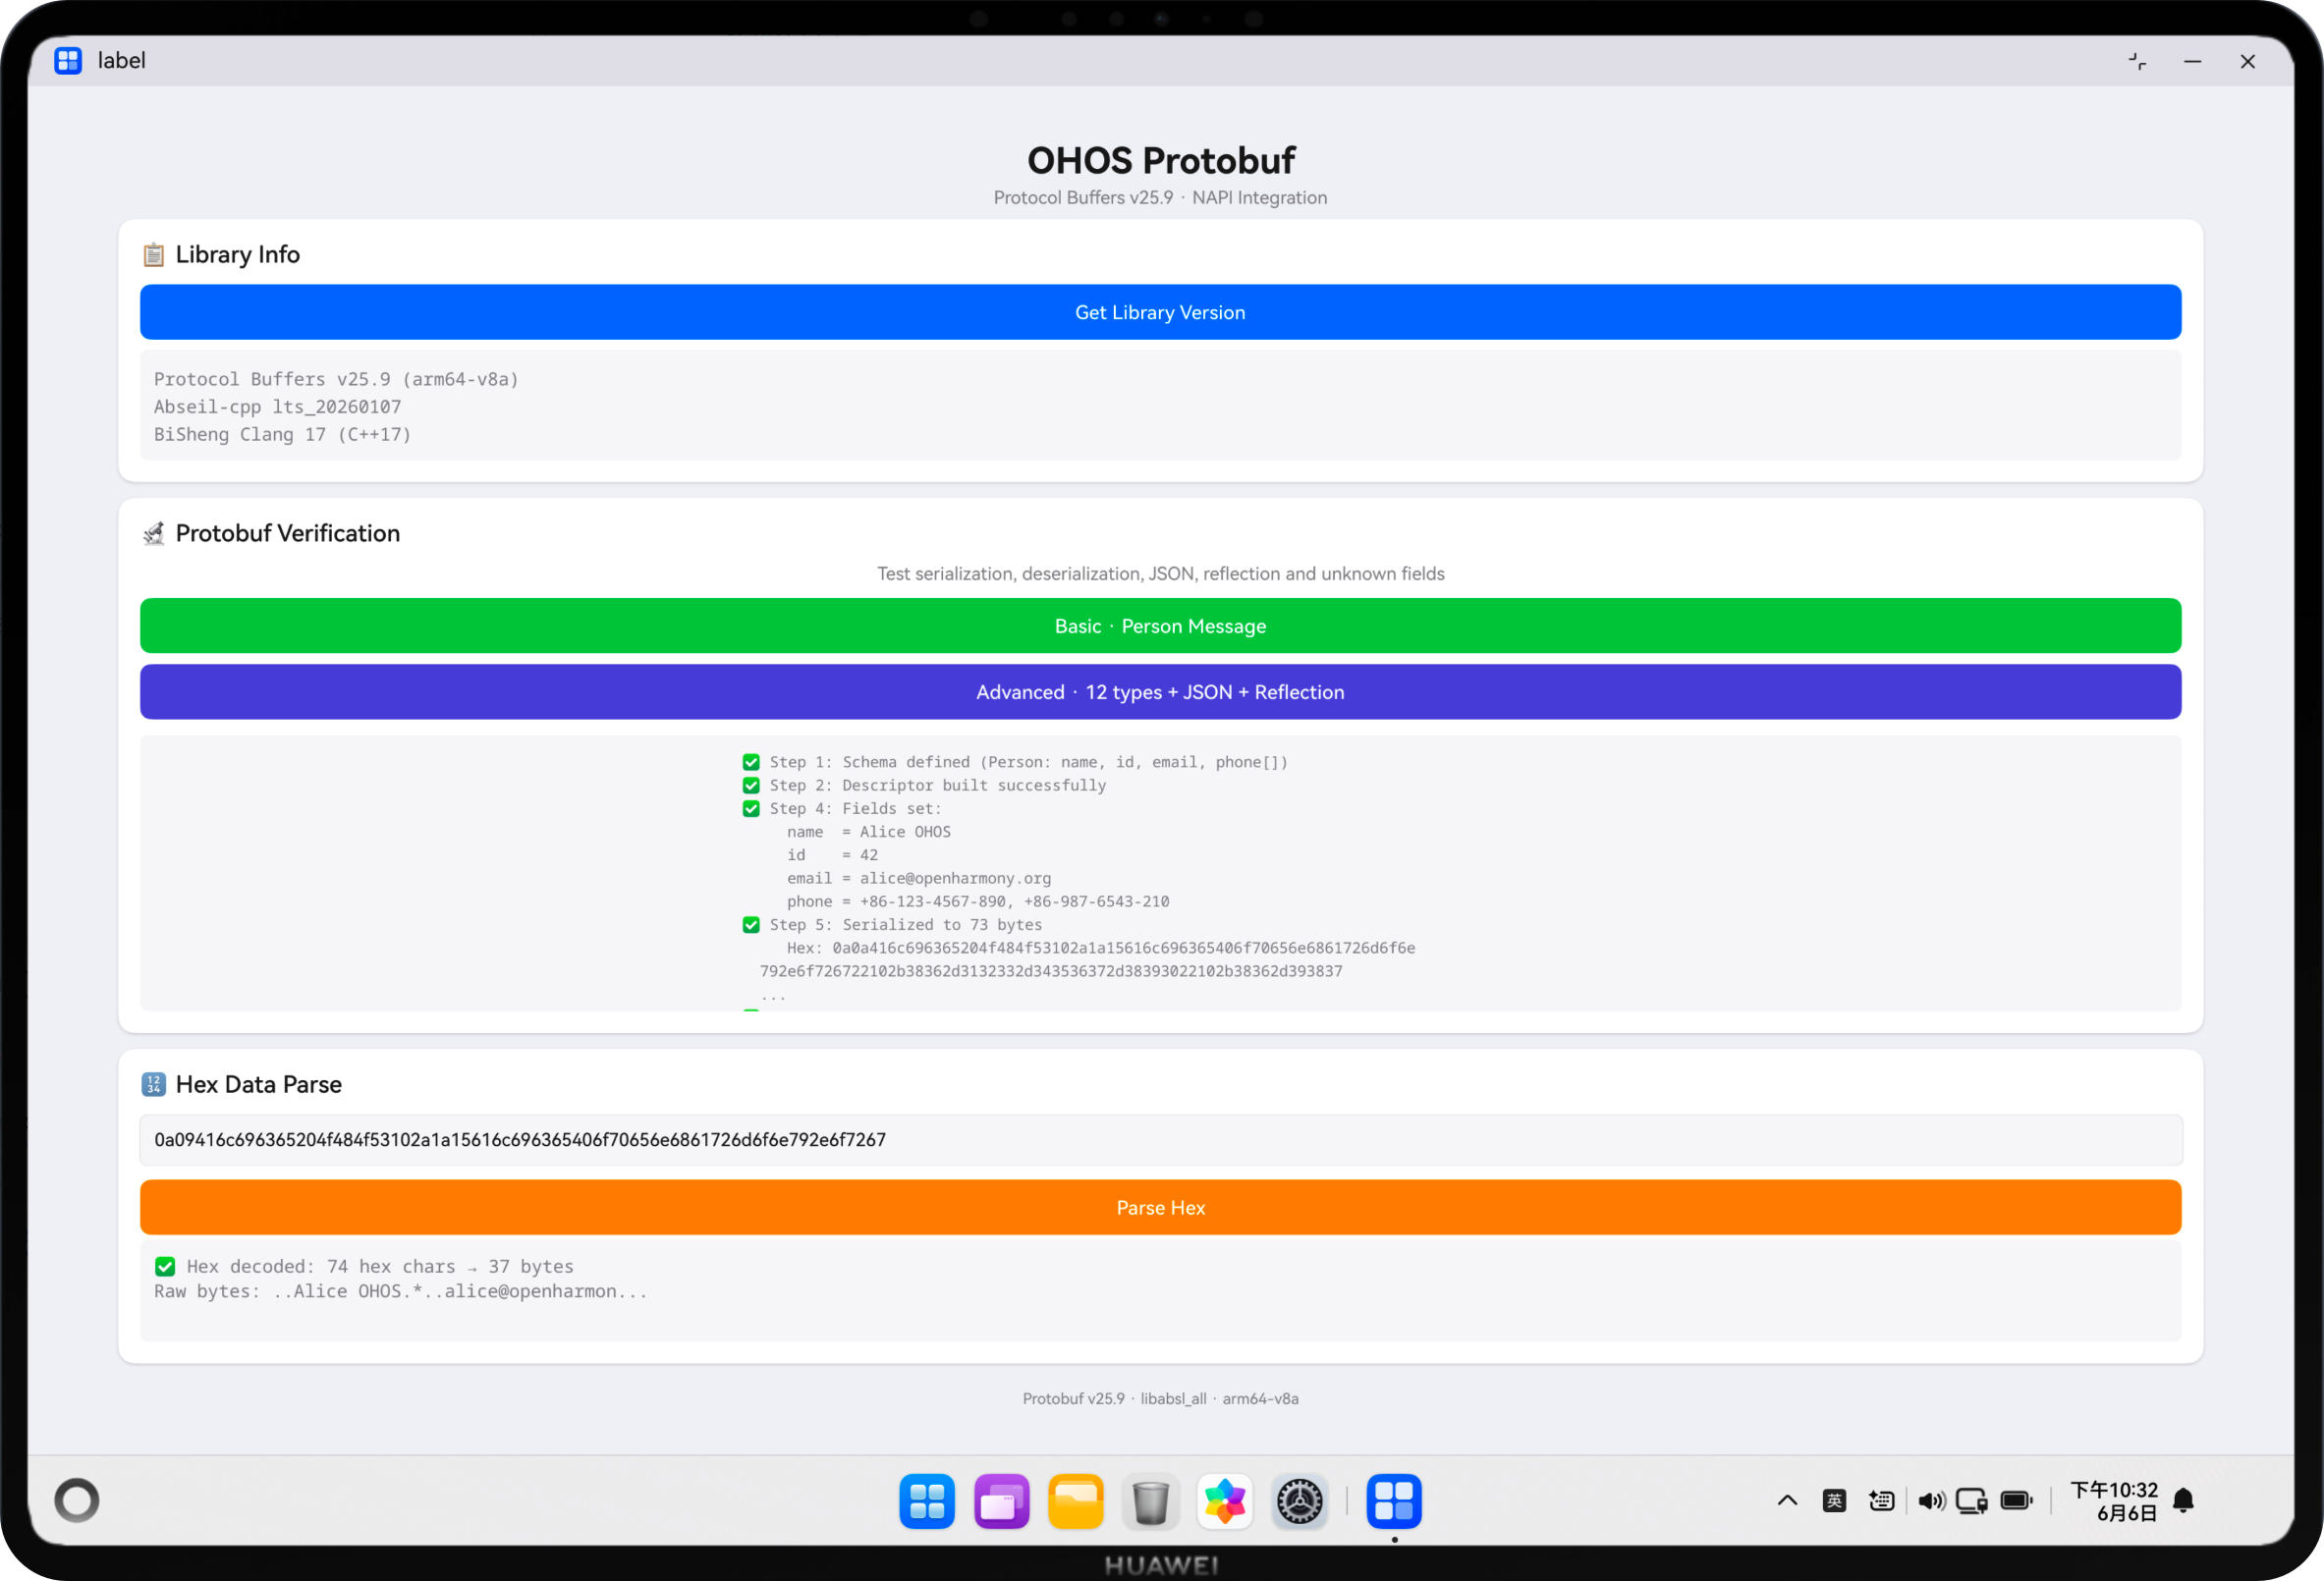This screenshot has height=1581, width=2324.
Task: Minimize the label window
Action: (2193, 61)
